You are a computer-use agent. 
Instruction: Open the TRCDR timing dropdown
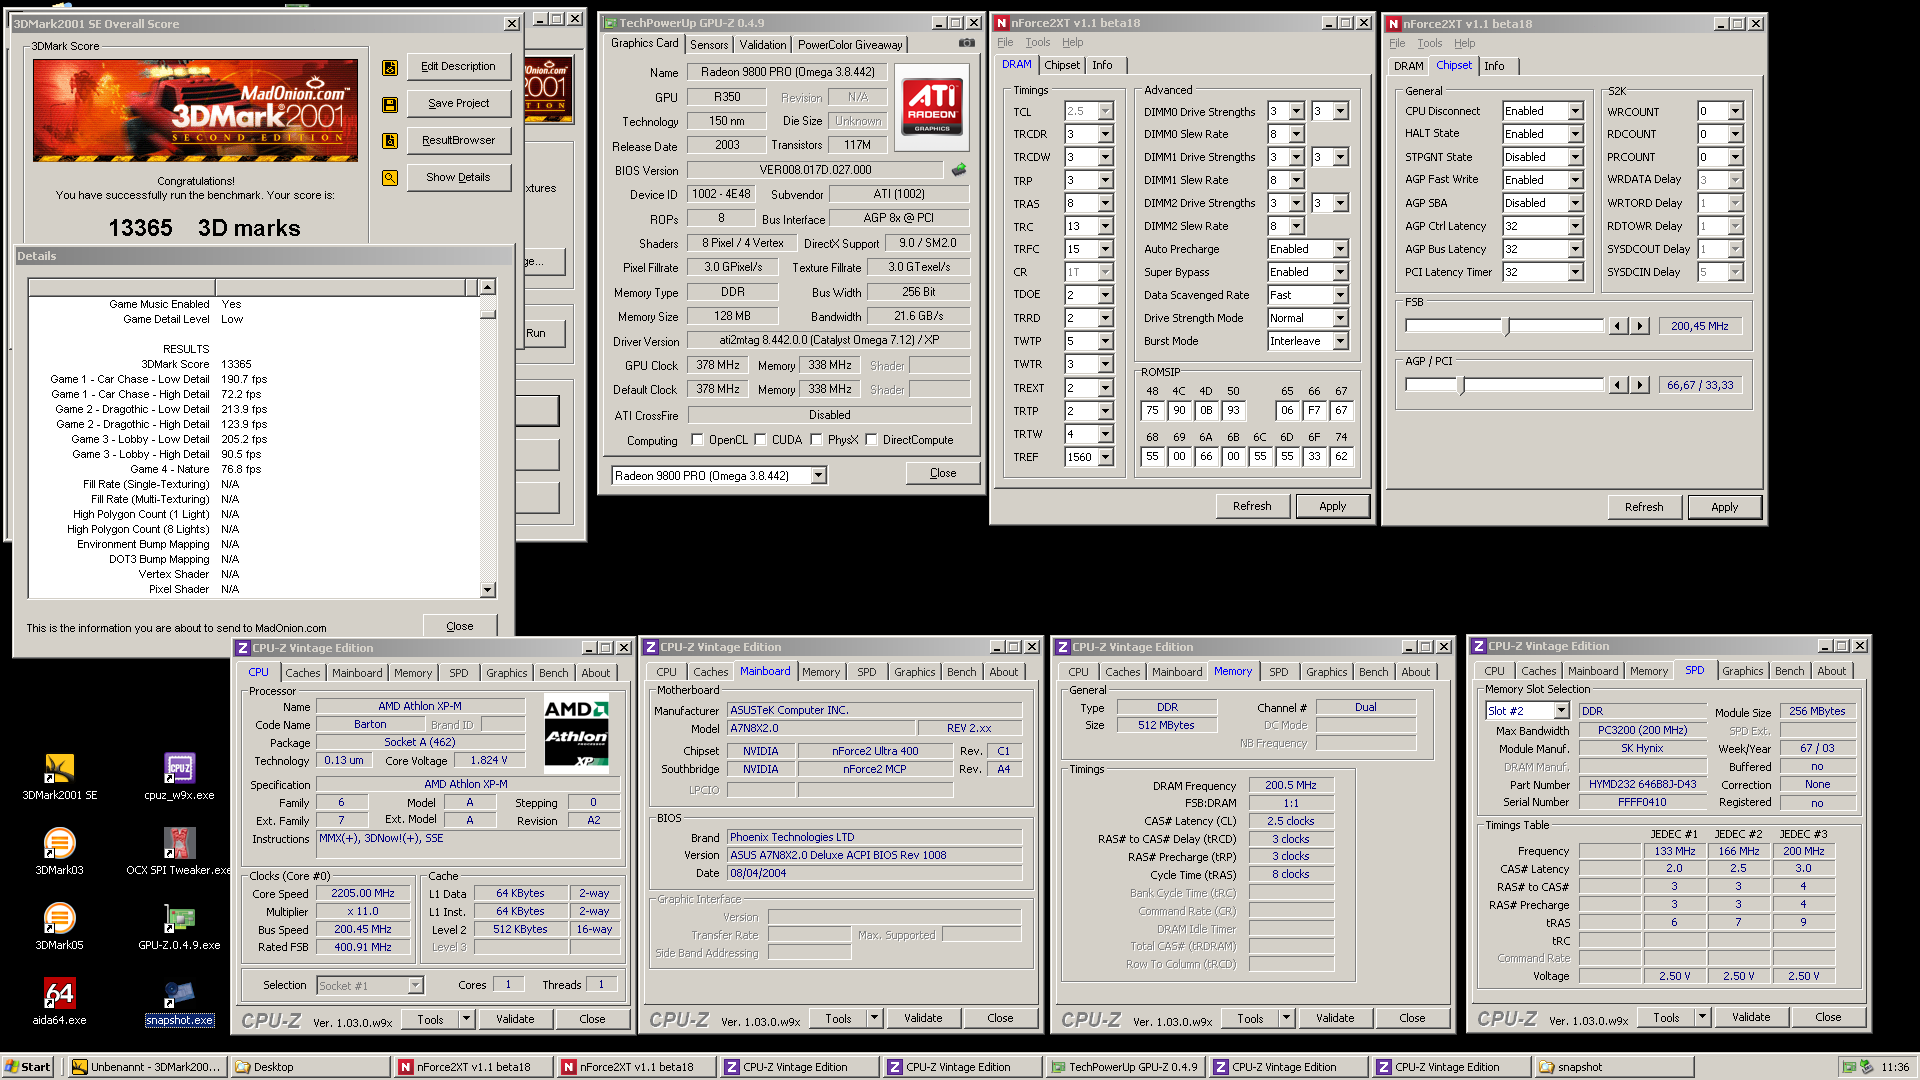[x=1105, y=134]
